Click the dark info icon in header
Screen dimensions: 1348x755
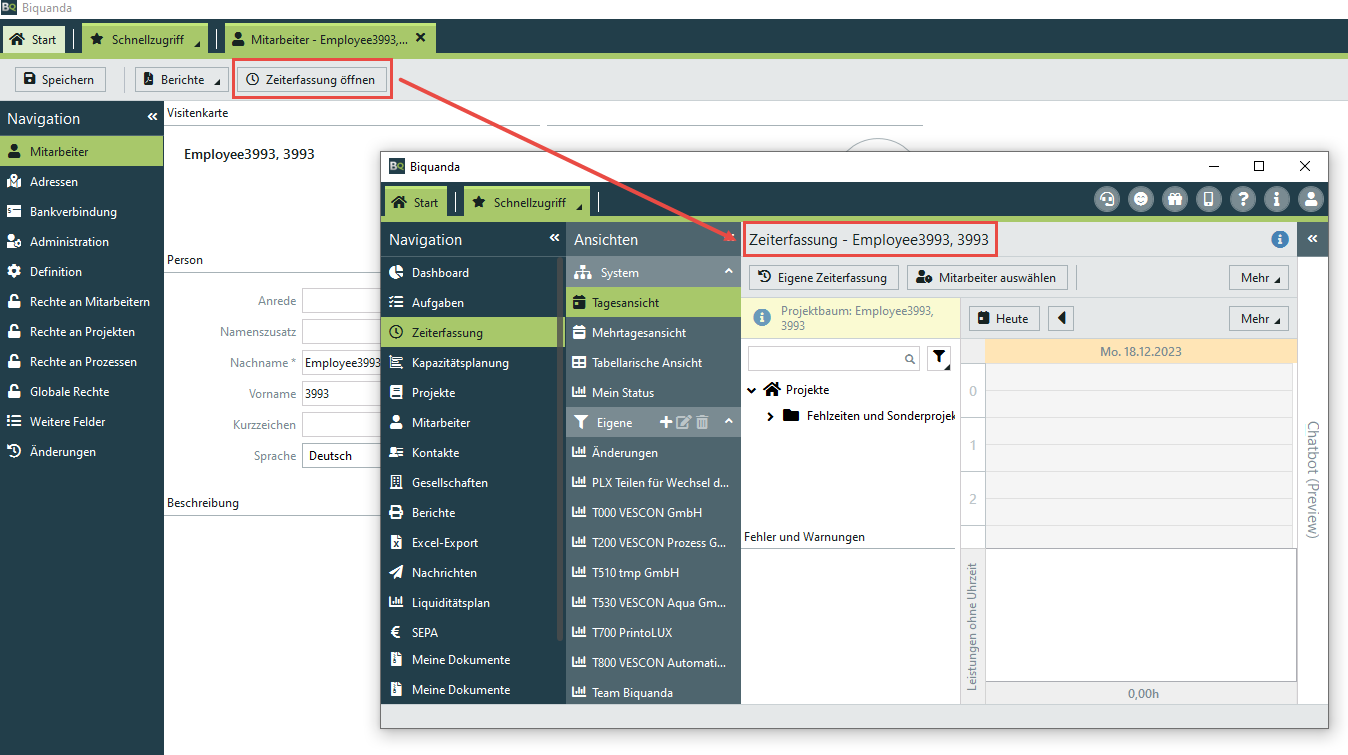(1277, 199)
